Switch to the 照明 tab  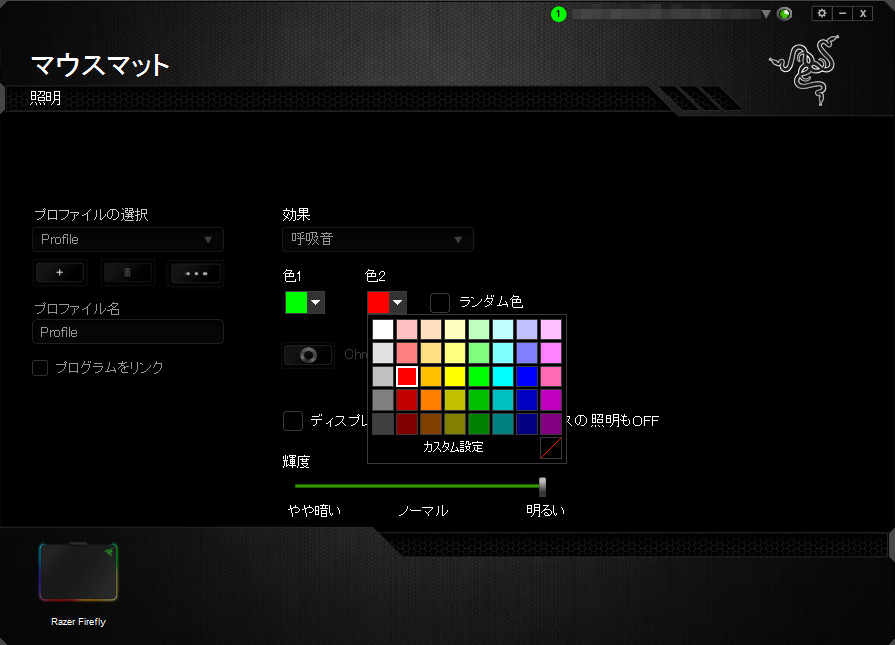pyautogui.click(x=46, y=98)
